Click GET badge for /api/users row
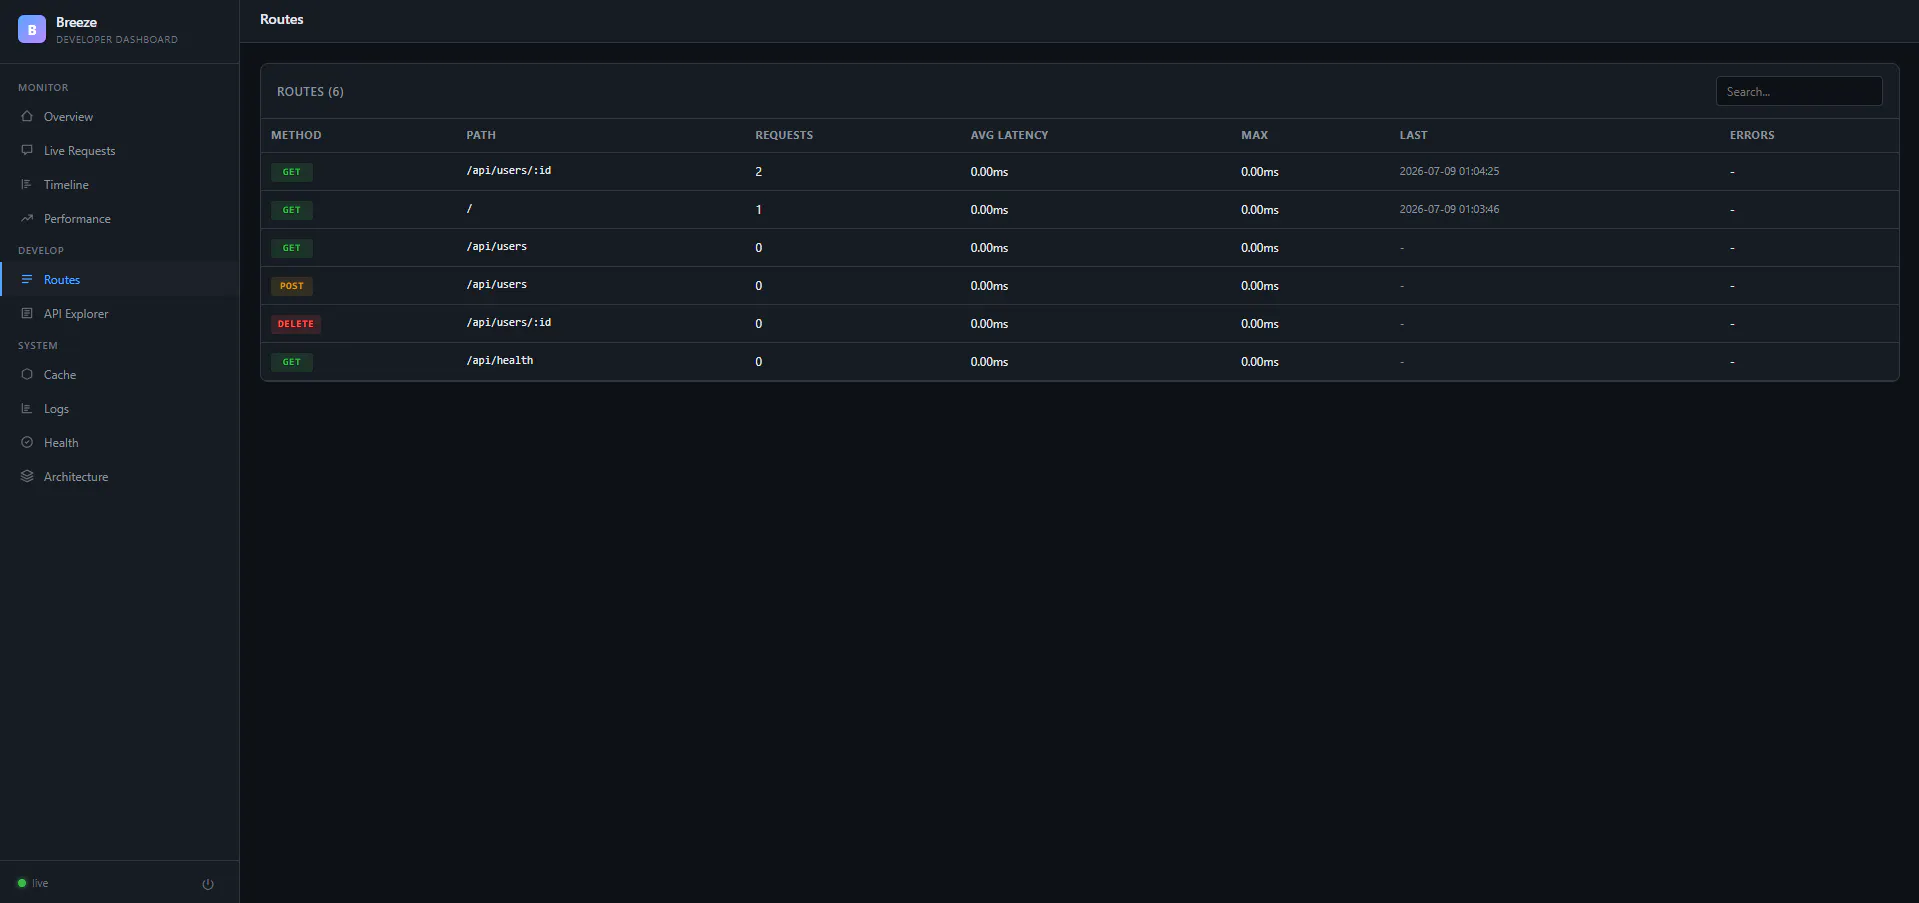The image size is (1919, 903). point(292,248)
